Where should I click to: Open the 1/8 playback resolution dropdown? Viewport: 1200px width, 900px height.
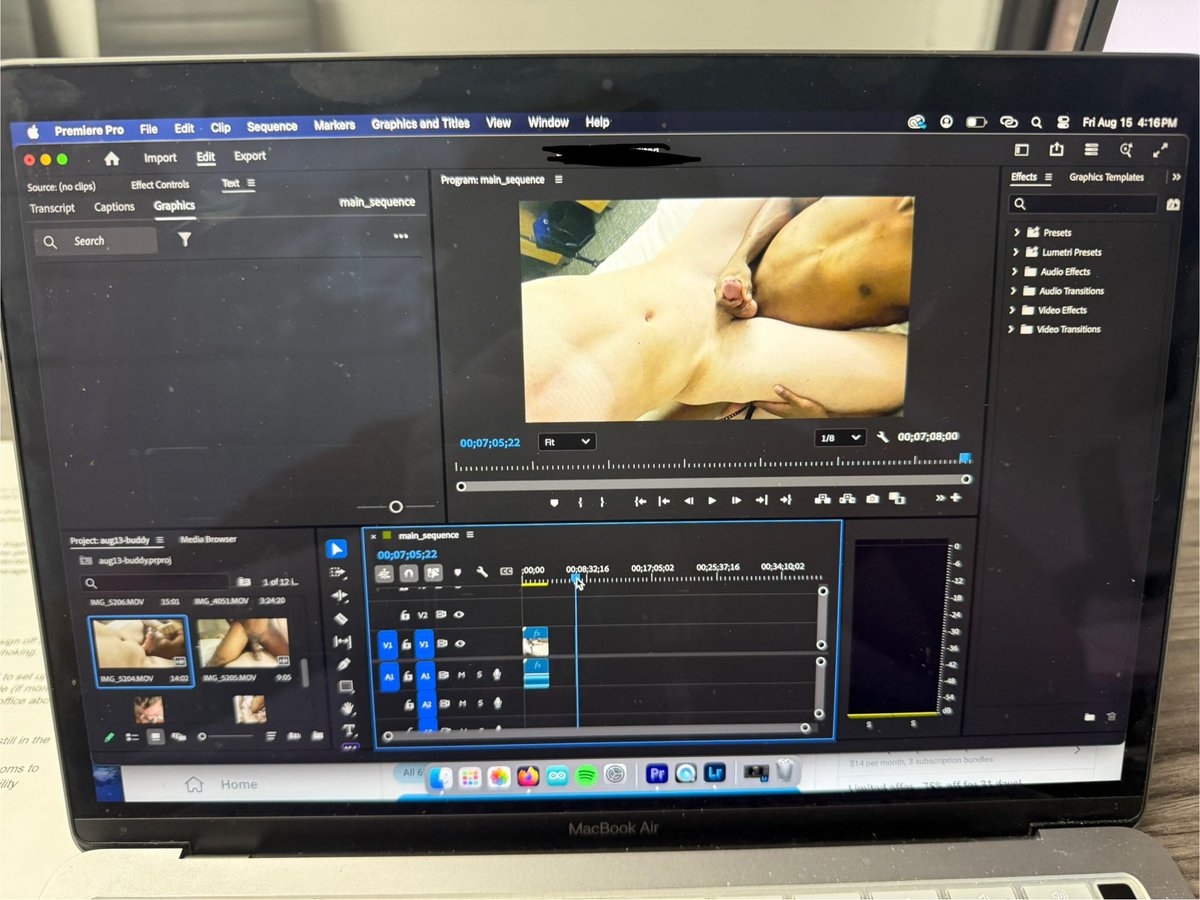point(838,437)
